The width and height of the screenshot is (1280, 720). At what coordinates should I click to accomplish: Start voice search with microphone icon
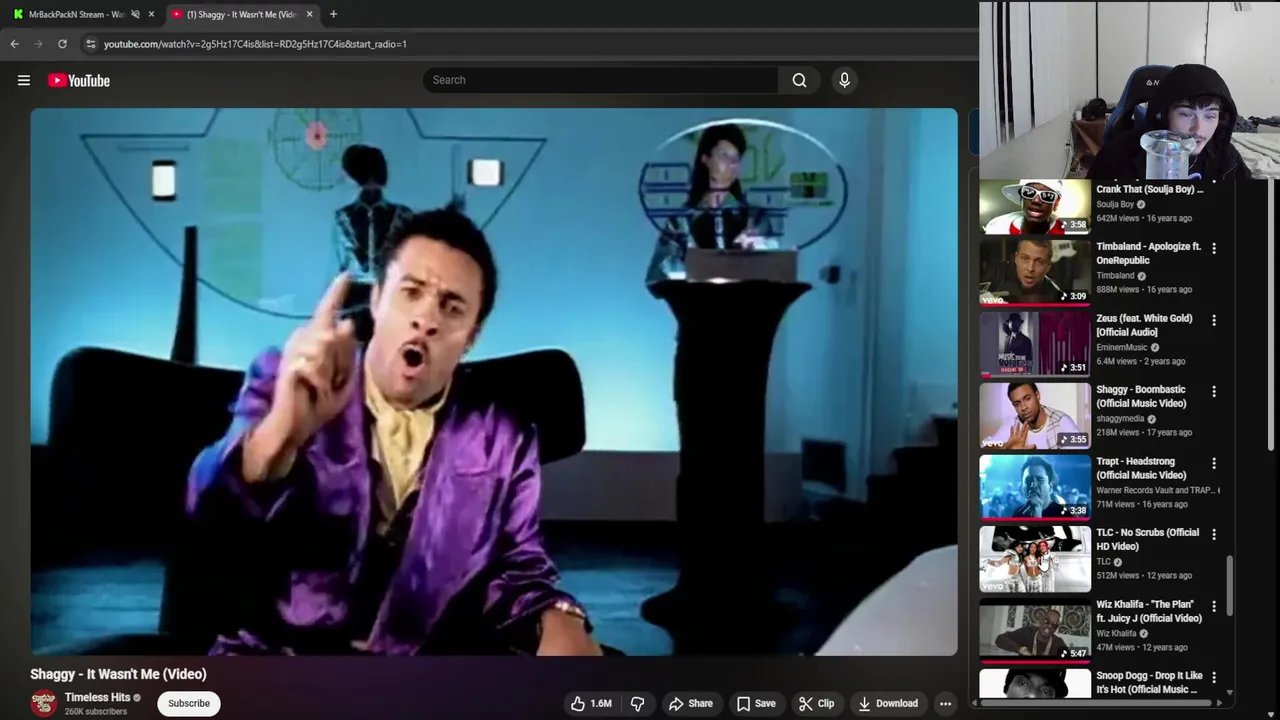pyautogui.click(x=844, y=80)
